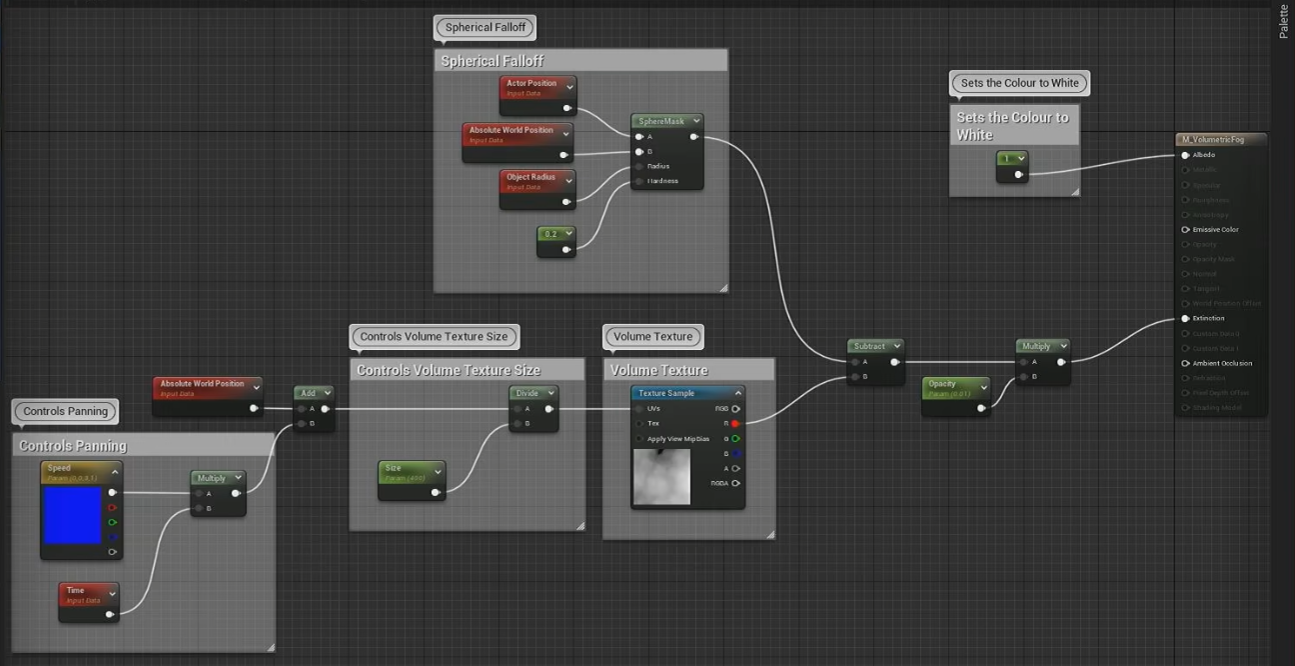Select the Absolute World Position node beside Add

pyautogui.click(x=208, y=396)
